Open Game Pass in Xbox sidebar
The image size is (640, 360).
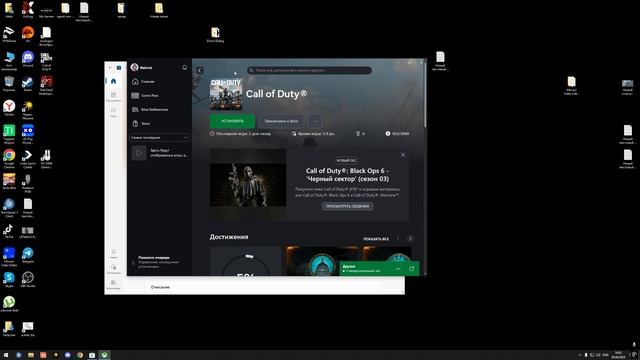click(159, 96)
